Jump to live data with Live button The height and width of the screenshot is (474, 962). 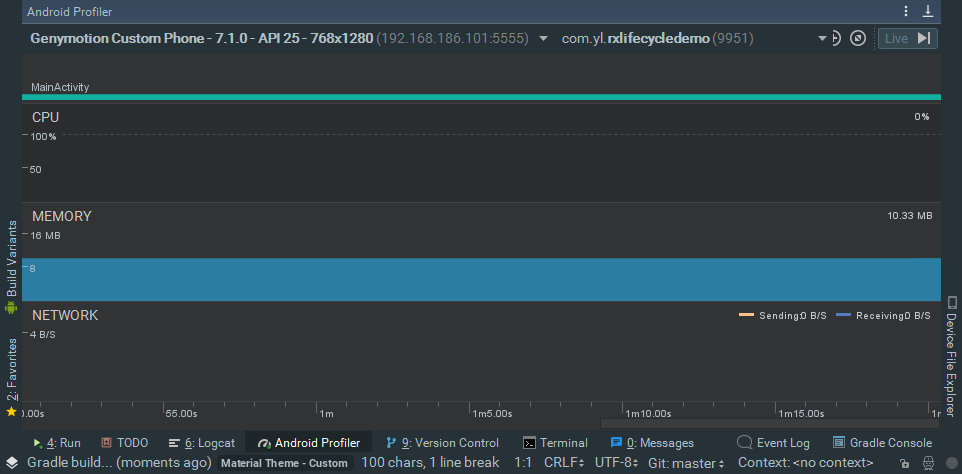click(907, 39)
